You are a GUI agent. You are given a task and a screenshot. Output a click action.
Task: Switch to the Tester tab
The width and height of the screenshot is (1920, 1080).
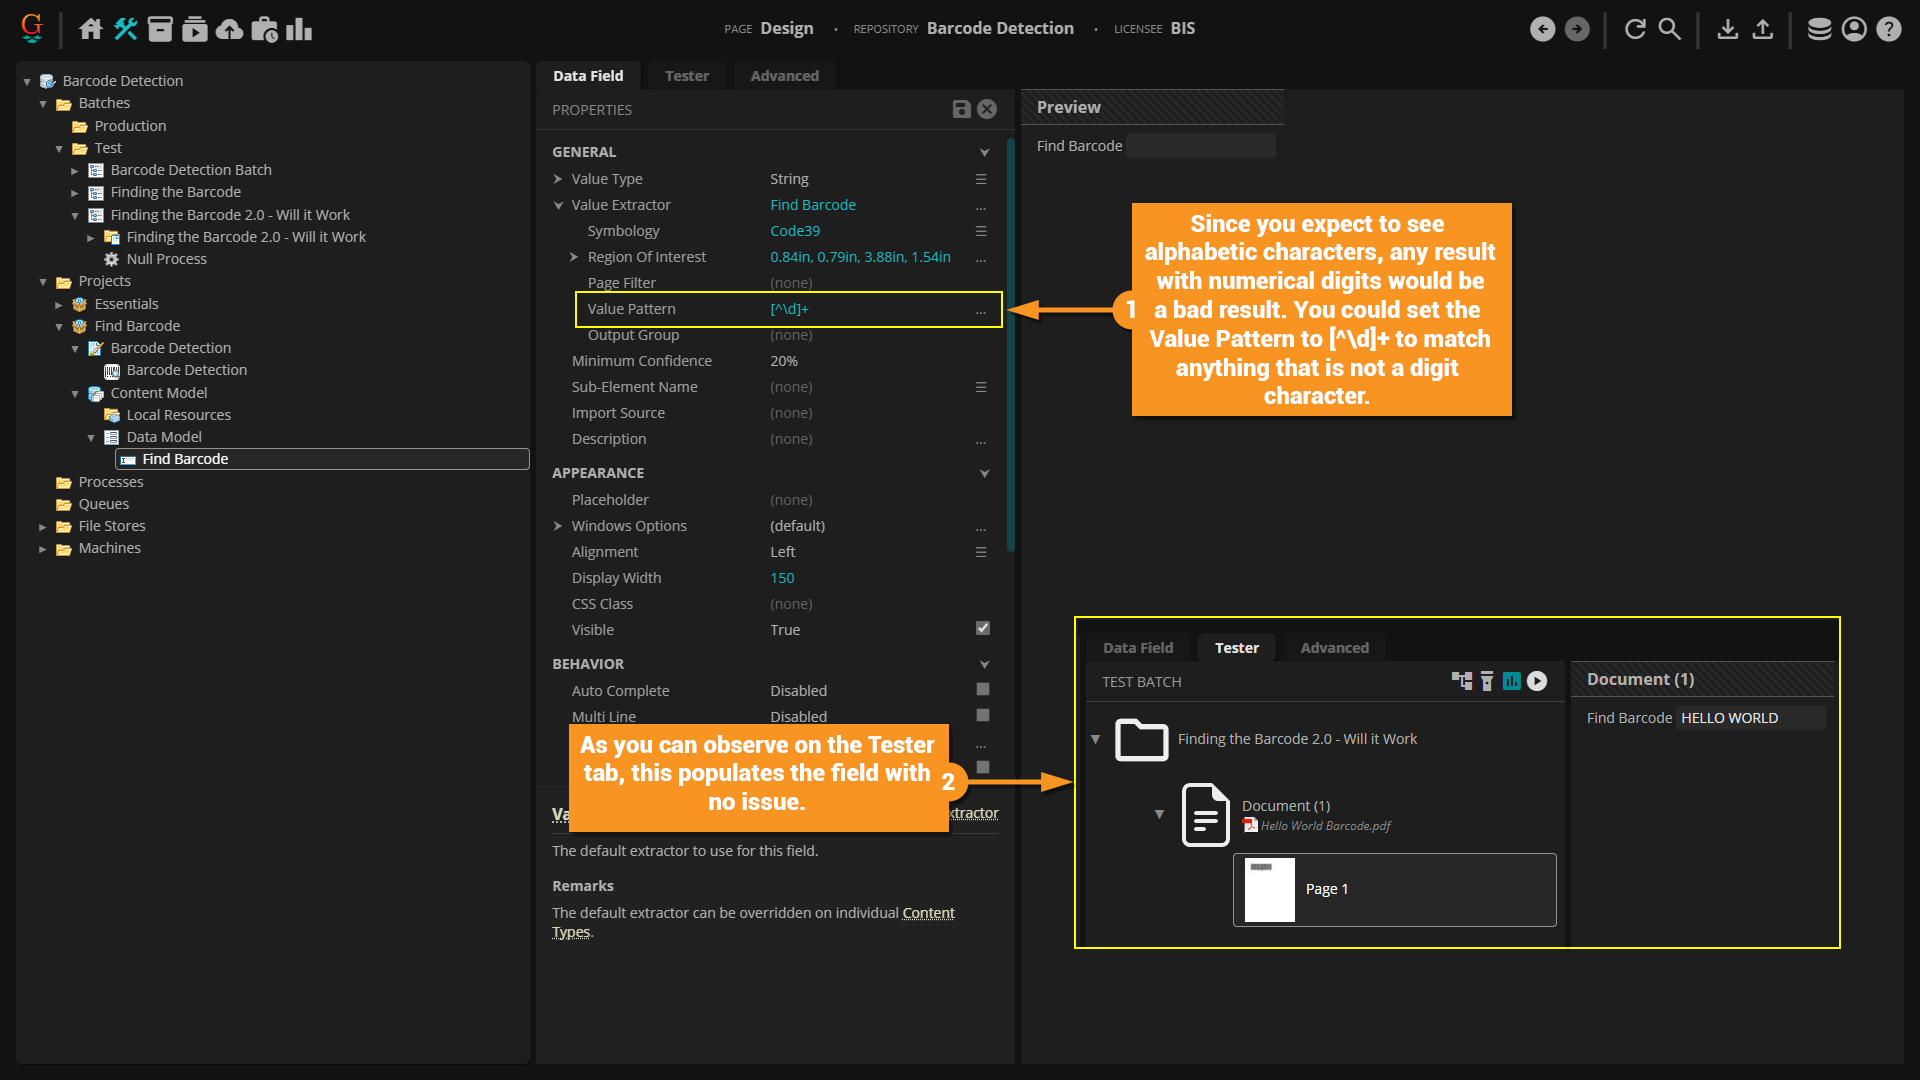pos(686,76)
